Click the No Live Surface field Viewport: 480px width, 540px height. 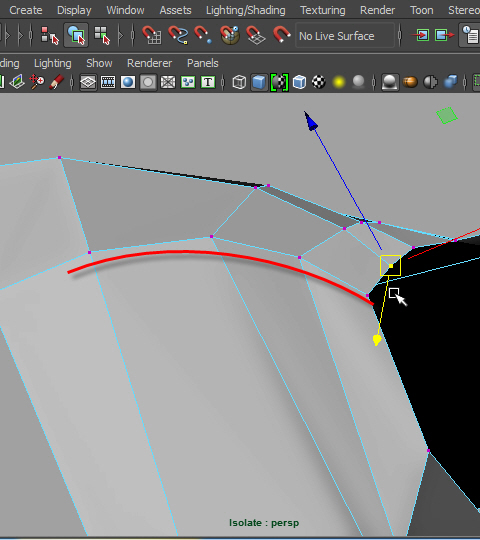click(345, 36)
